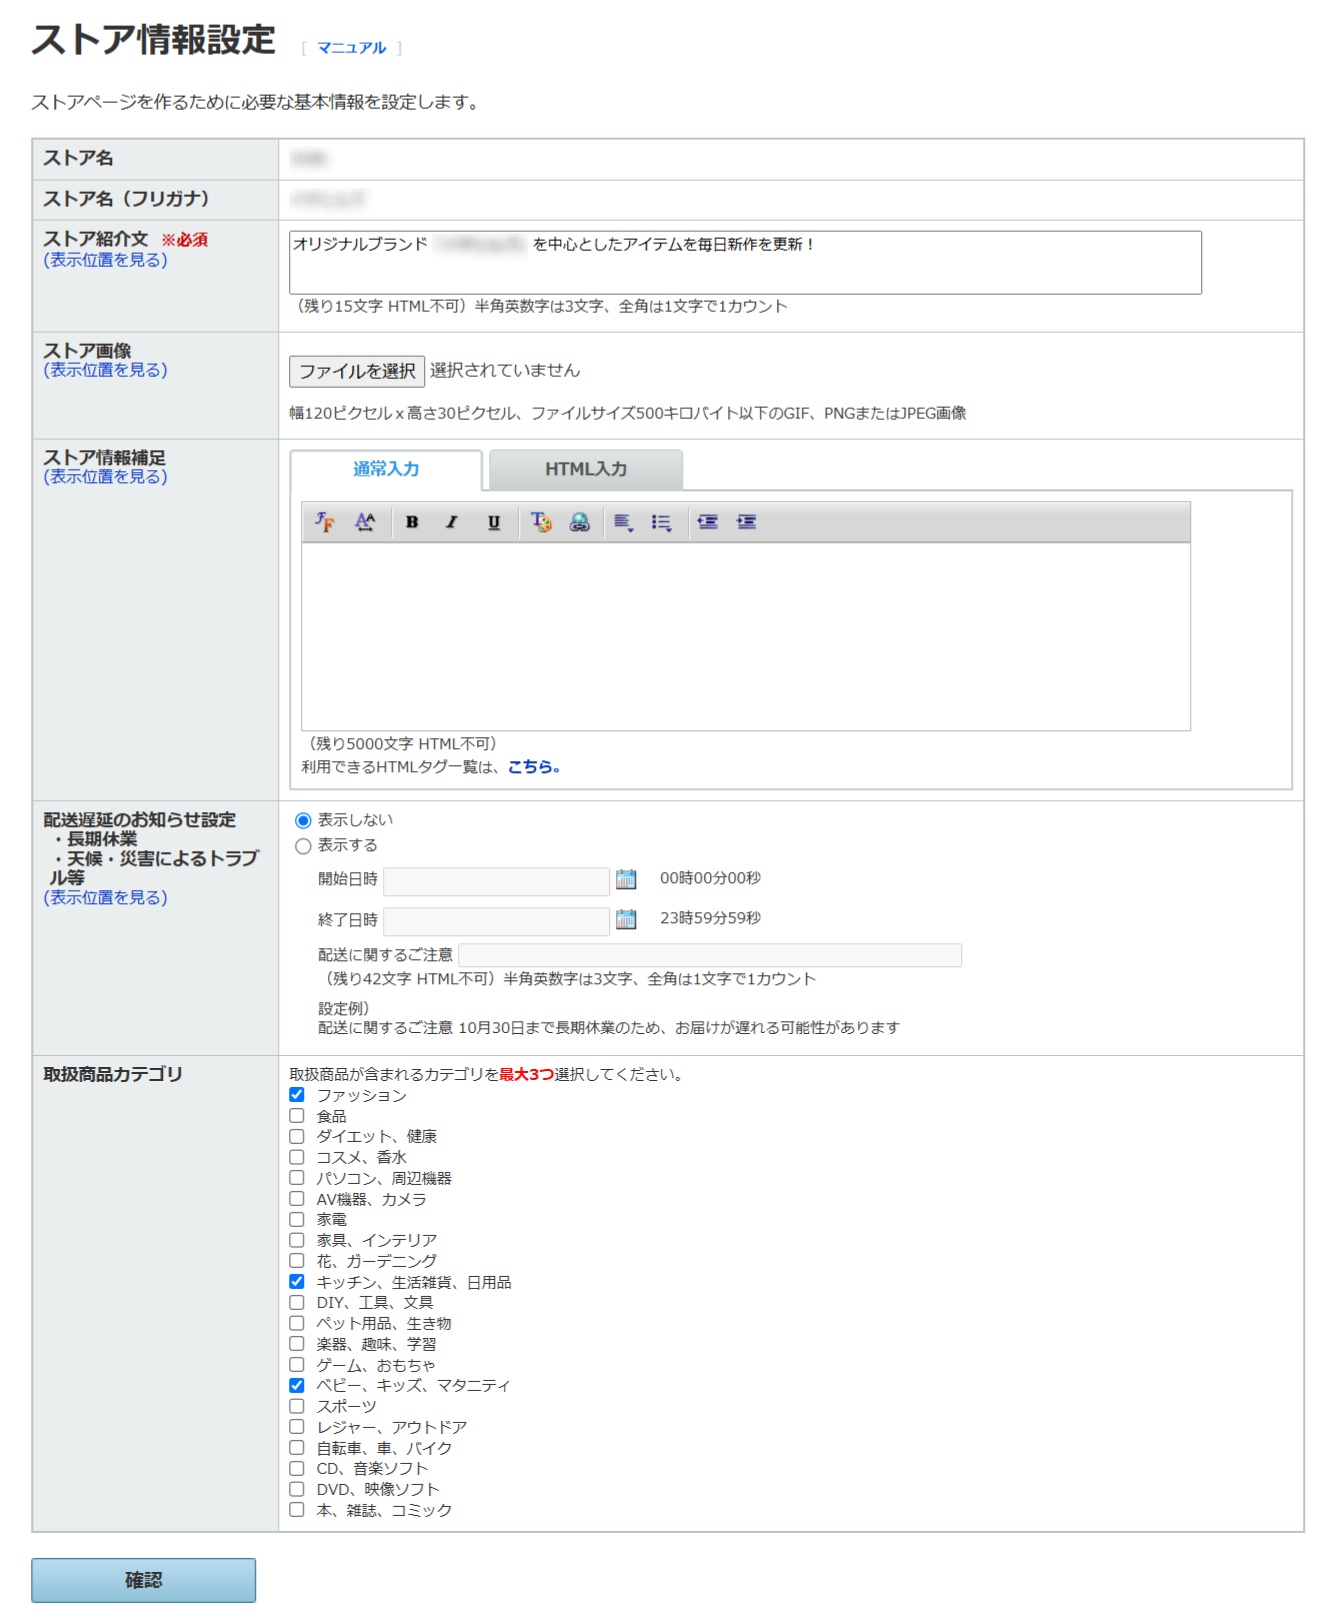Focus the 終了日時 date field
The image size is (1325, 1619).
coord(496,921)
